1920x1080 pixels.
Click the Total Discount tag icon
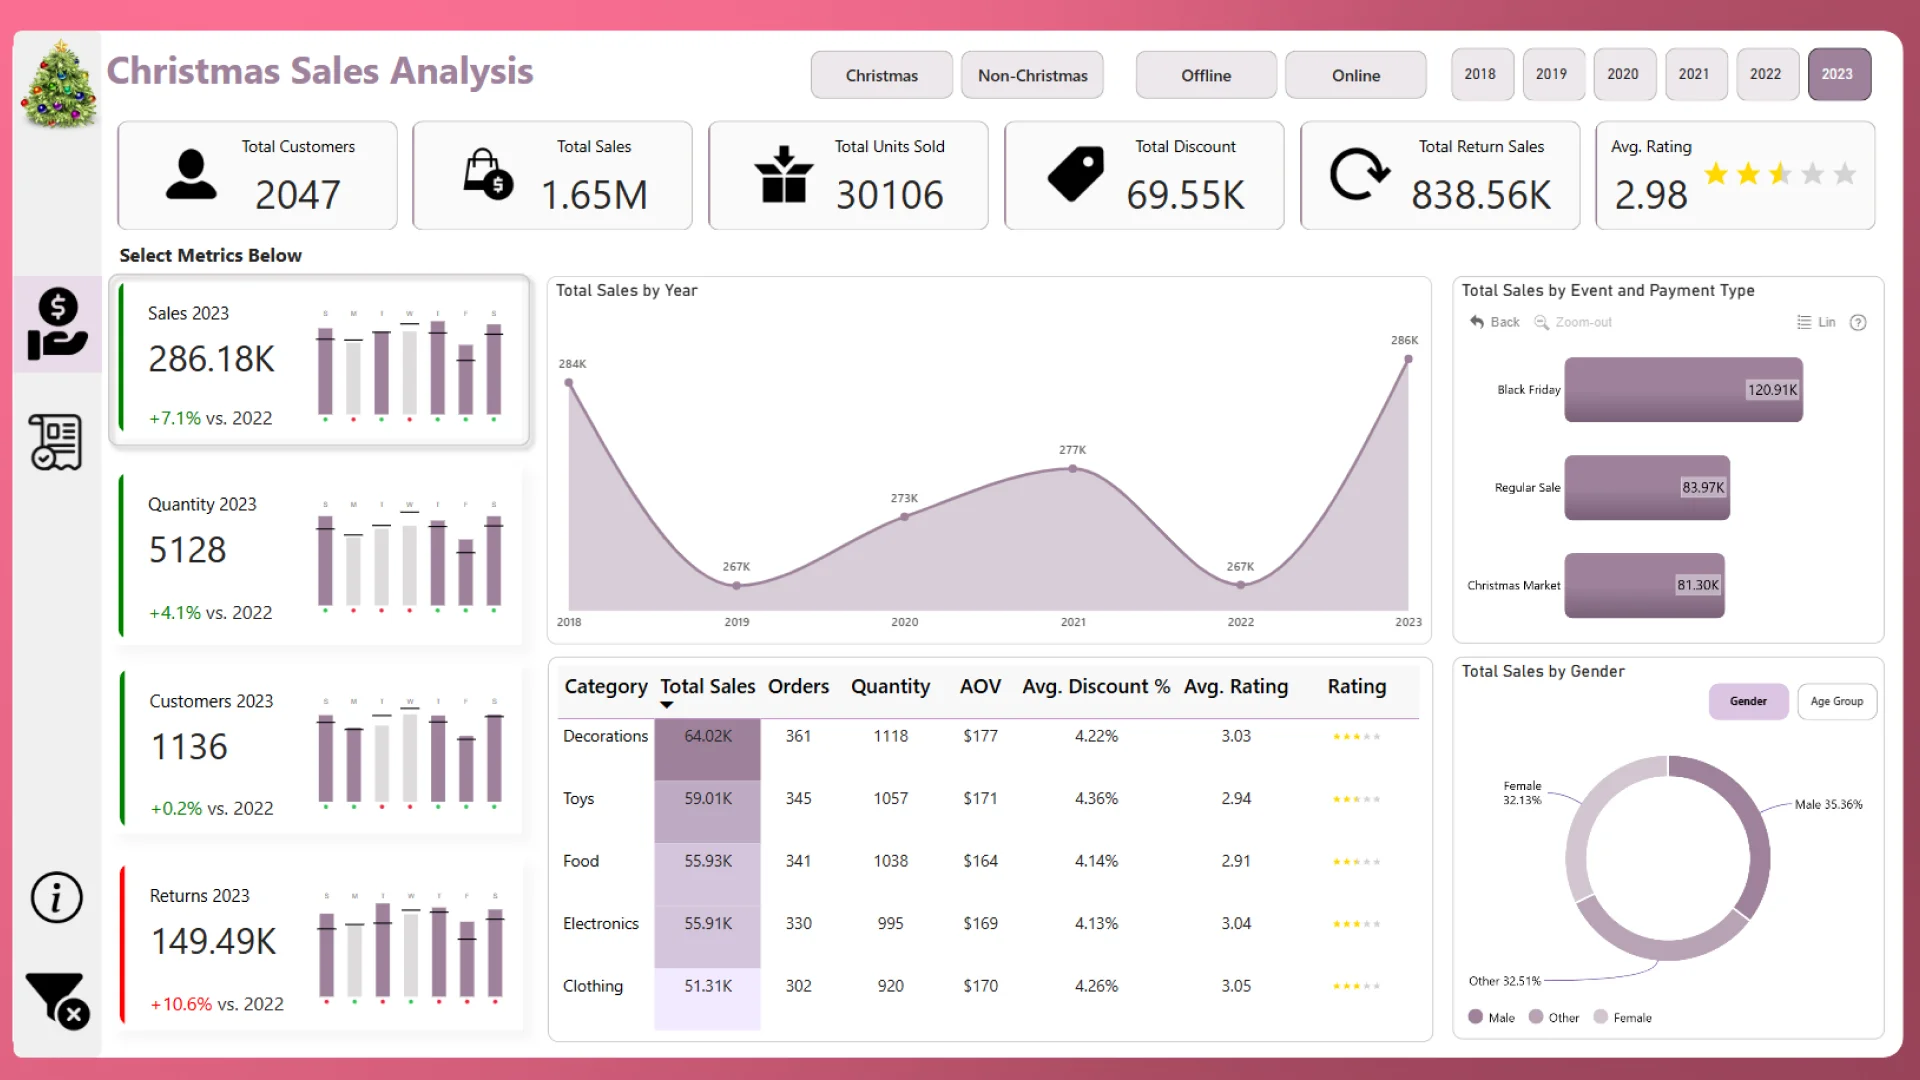(1076, 174)
